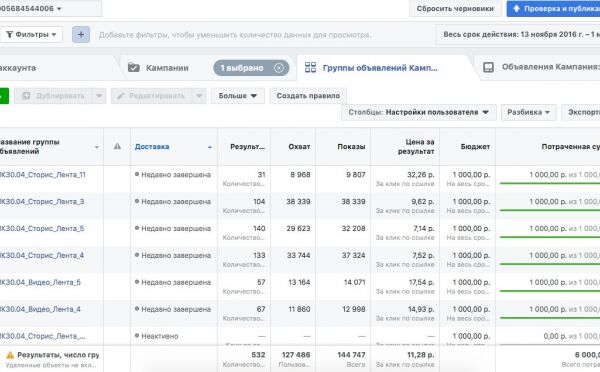The image size is (600, 372).
Task: Open ad set Сторис_Лента_3
Action: click(x=42, y=201)
